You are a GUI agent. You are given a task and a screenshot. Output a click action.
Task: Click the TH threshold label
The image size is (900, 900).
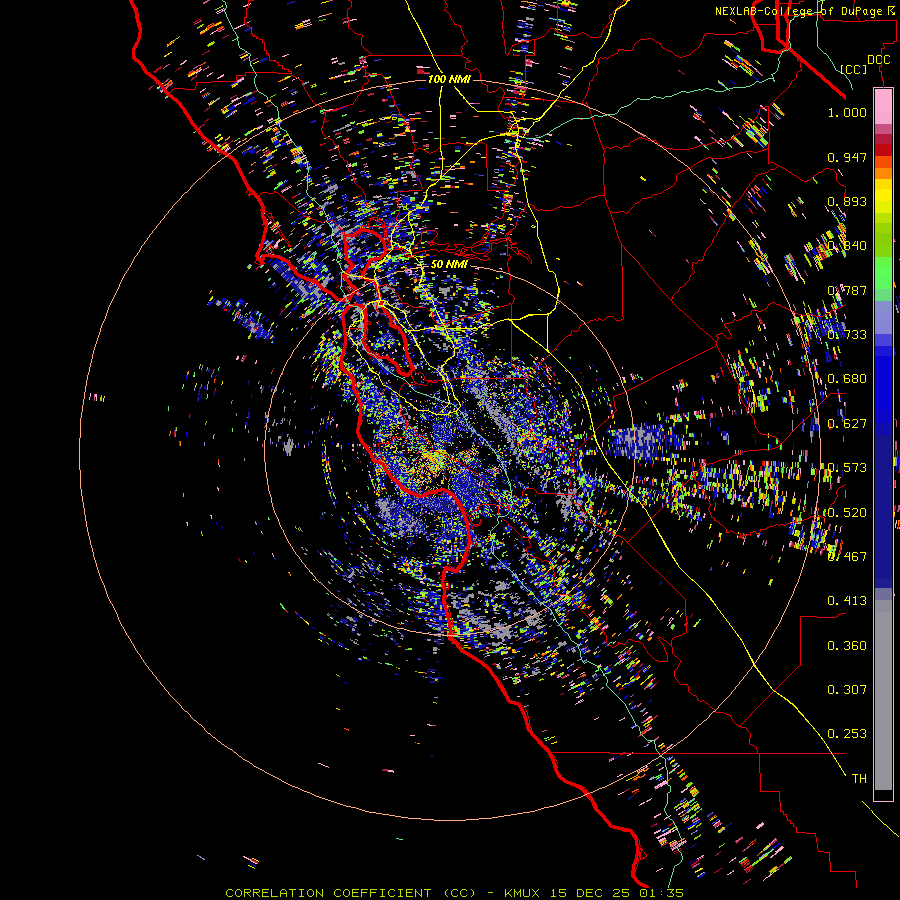pyautogui.click(x=859, y=779)
